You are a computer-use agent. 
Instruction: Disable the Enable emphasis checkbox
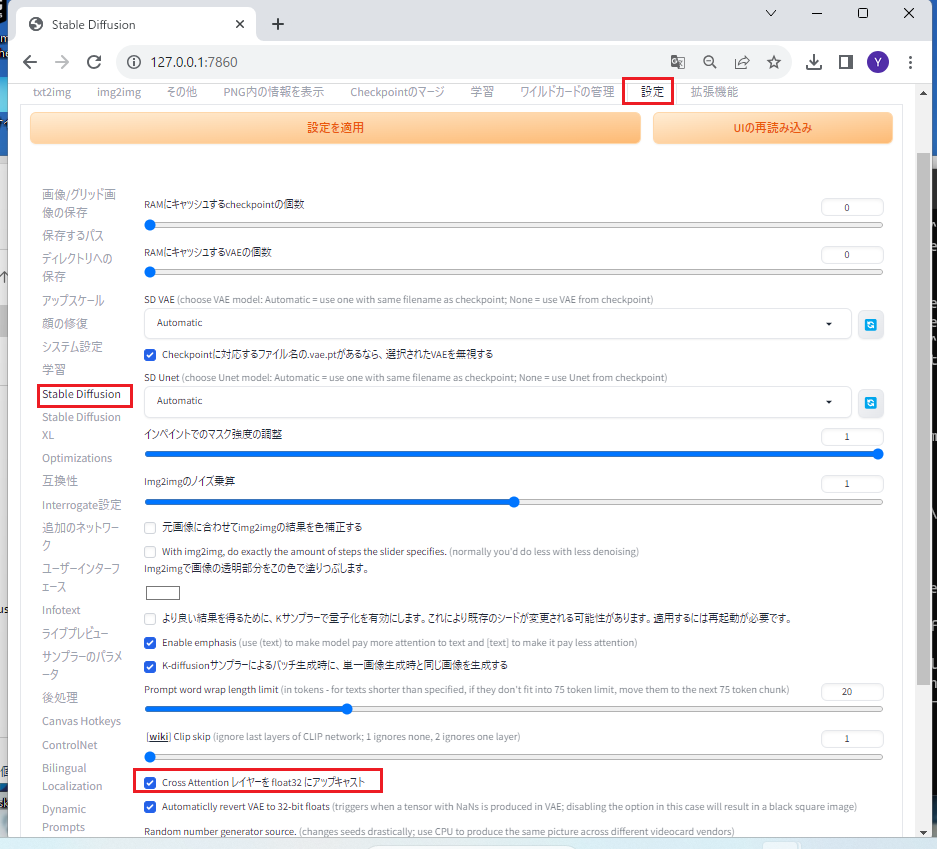pos(150,642)
